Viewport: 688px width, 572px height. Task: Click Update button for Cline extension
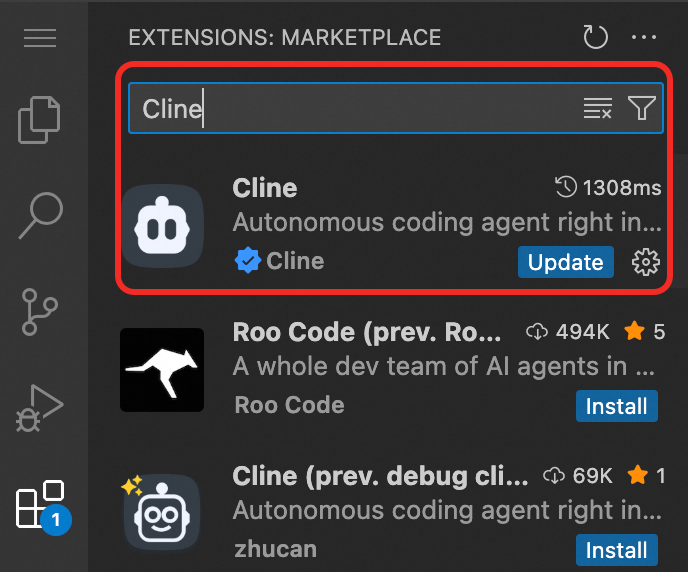[566, 262]
